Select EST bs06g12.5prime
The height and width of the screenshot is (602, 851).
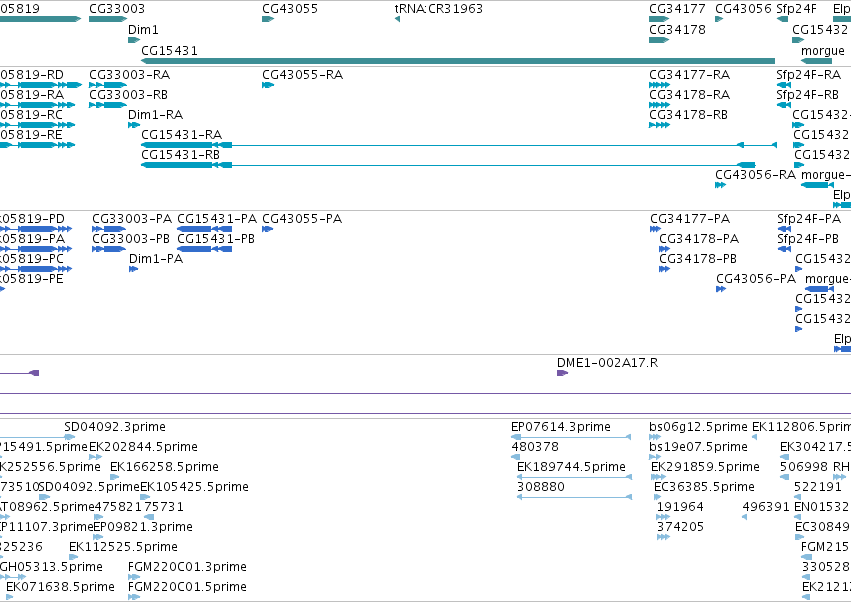(x=698, y=427)
